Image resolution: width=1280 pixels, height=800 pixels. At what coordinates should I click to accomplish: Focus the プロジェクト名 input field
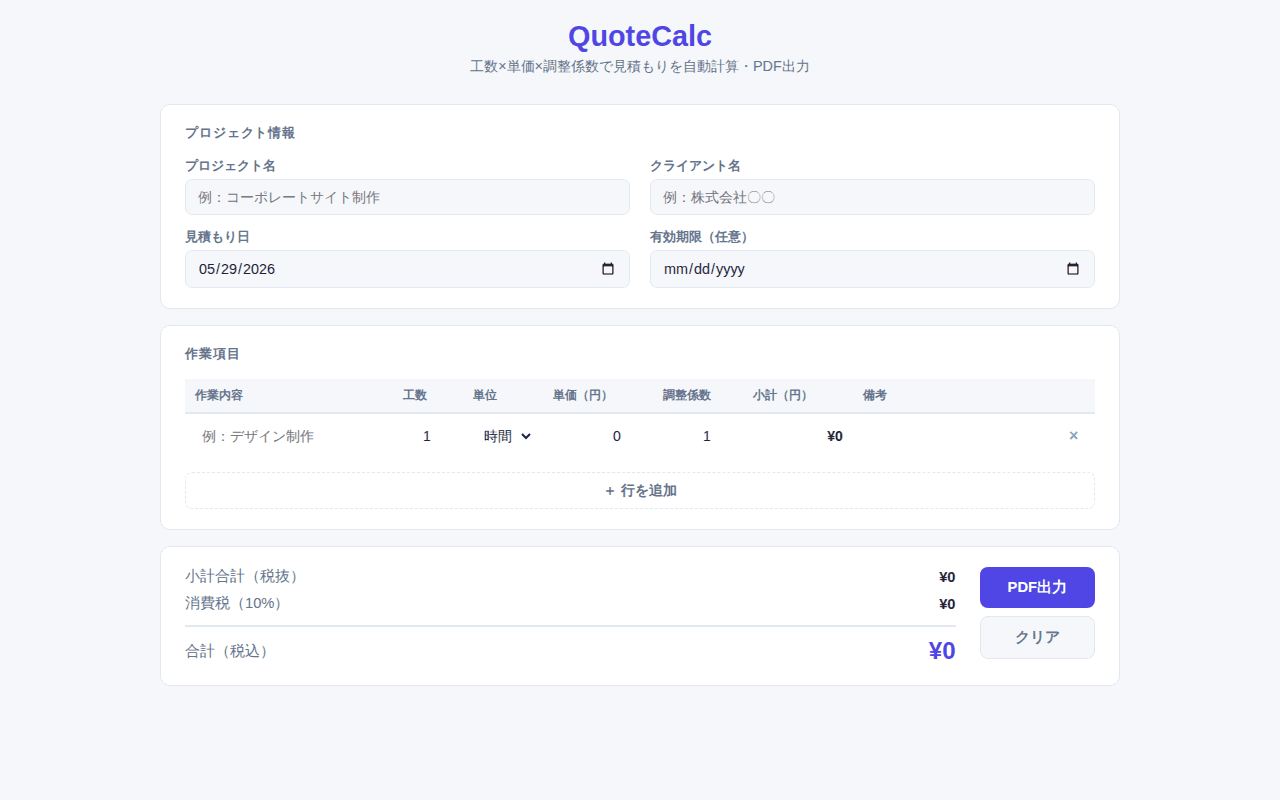pyautogui.click(x=407, y=197)
